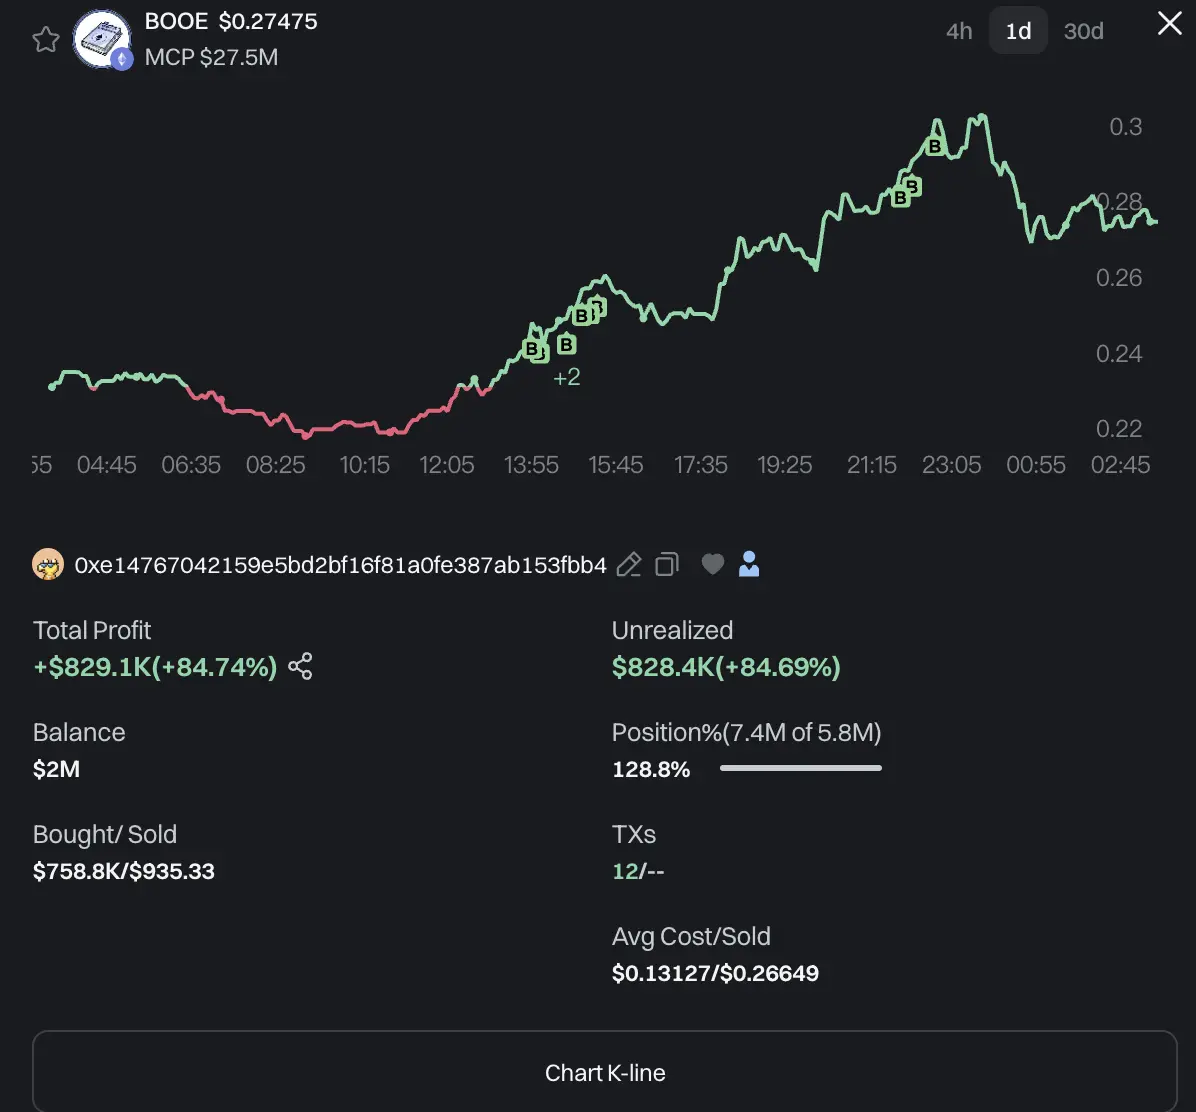This screenshot has height=1112, width=1196.
Task: Share the Total Profit stats
Action: click(x=300, y=667)
